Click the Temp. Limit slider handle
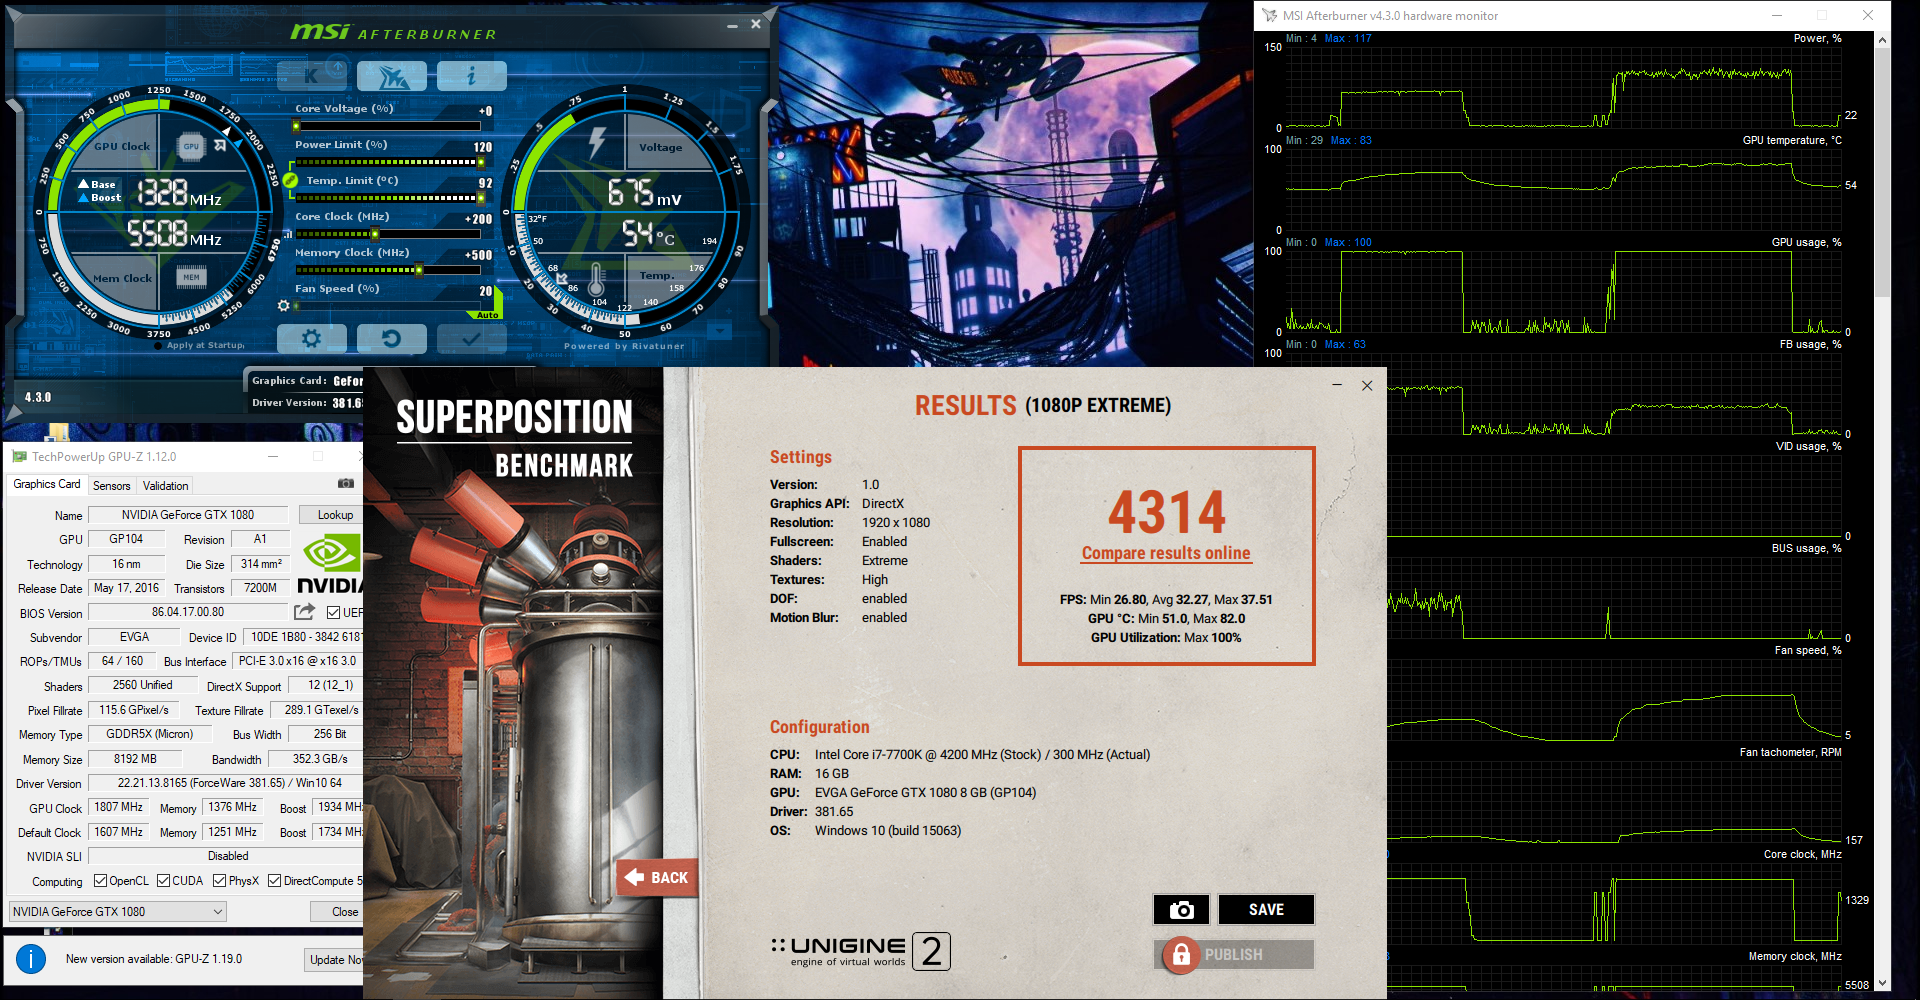The width and height of the screenshot is (1920, 1000). 480,198
